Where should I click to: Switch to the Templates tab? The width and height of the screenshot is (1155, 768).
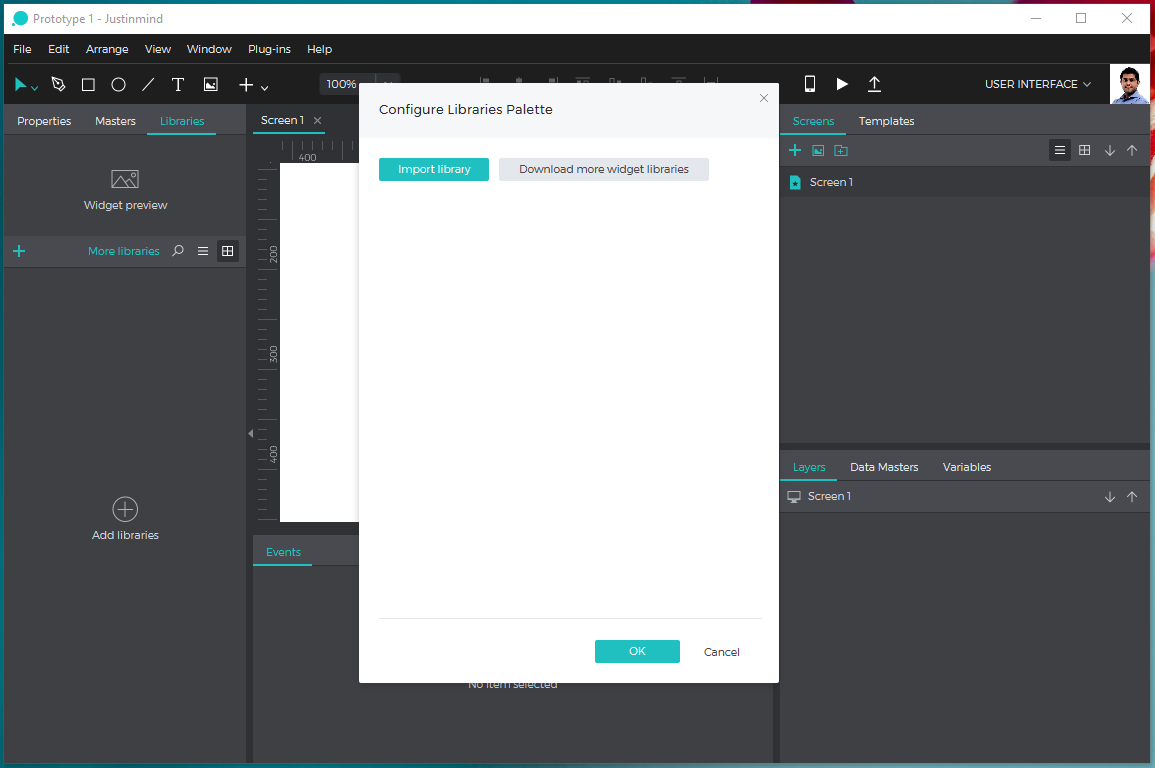tap(886, 121)
